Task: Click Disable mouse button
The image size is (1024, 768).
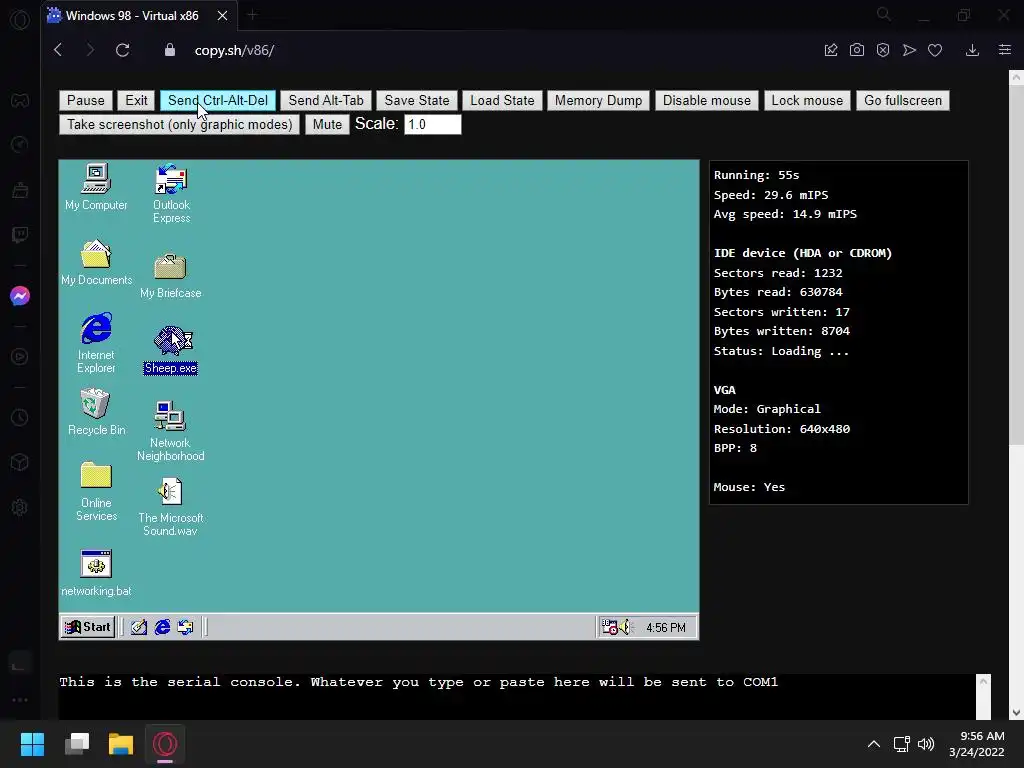Action: [707, 101]
